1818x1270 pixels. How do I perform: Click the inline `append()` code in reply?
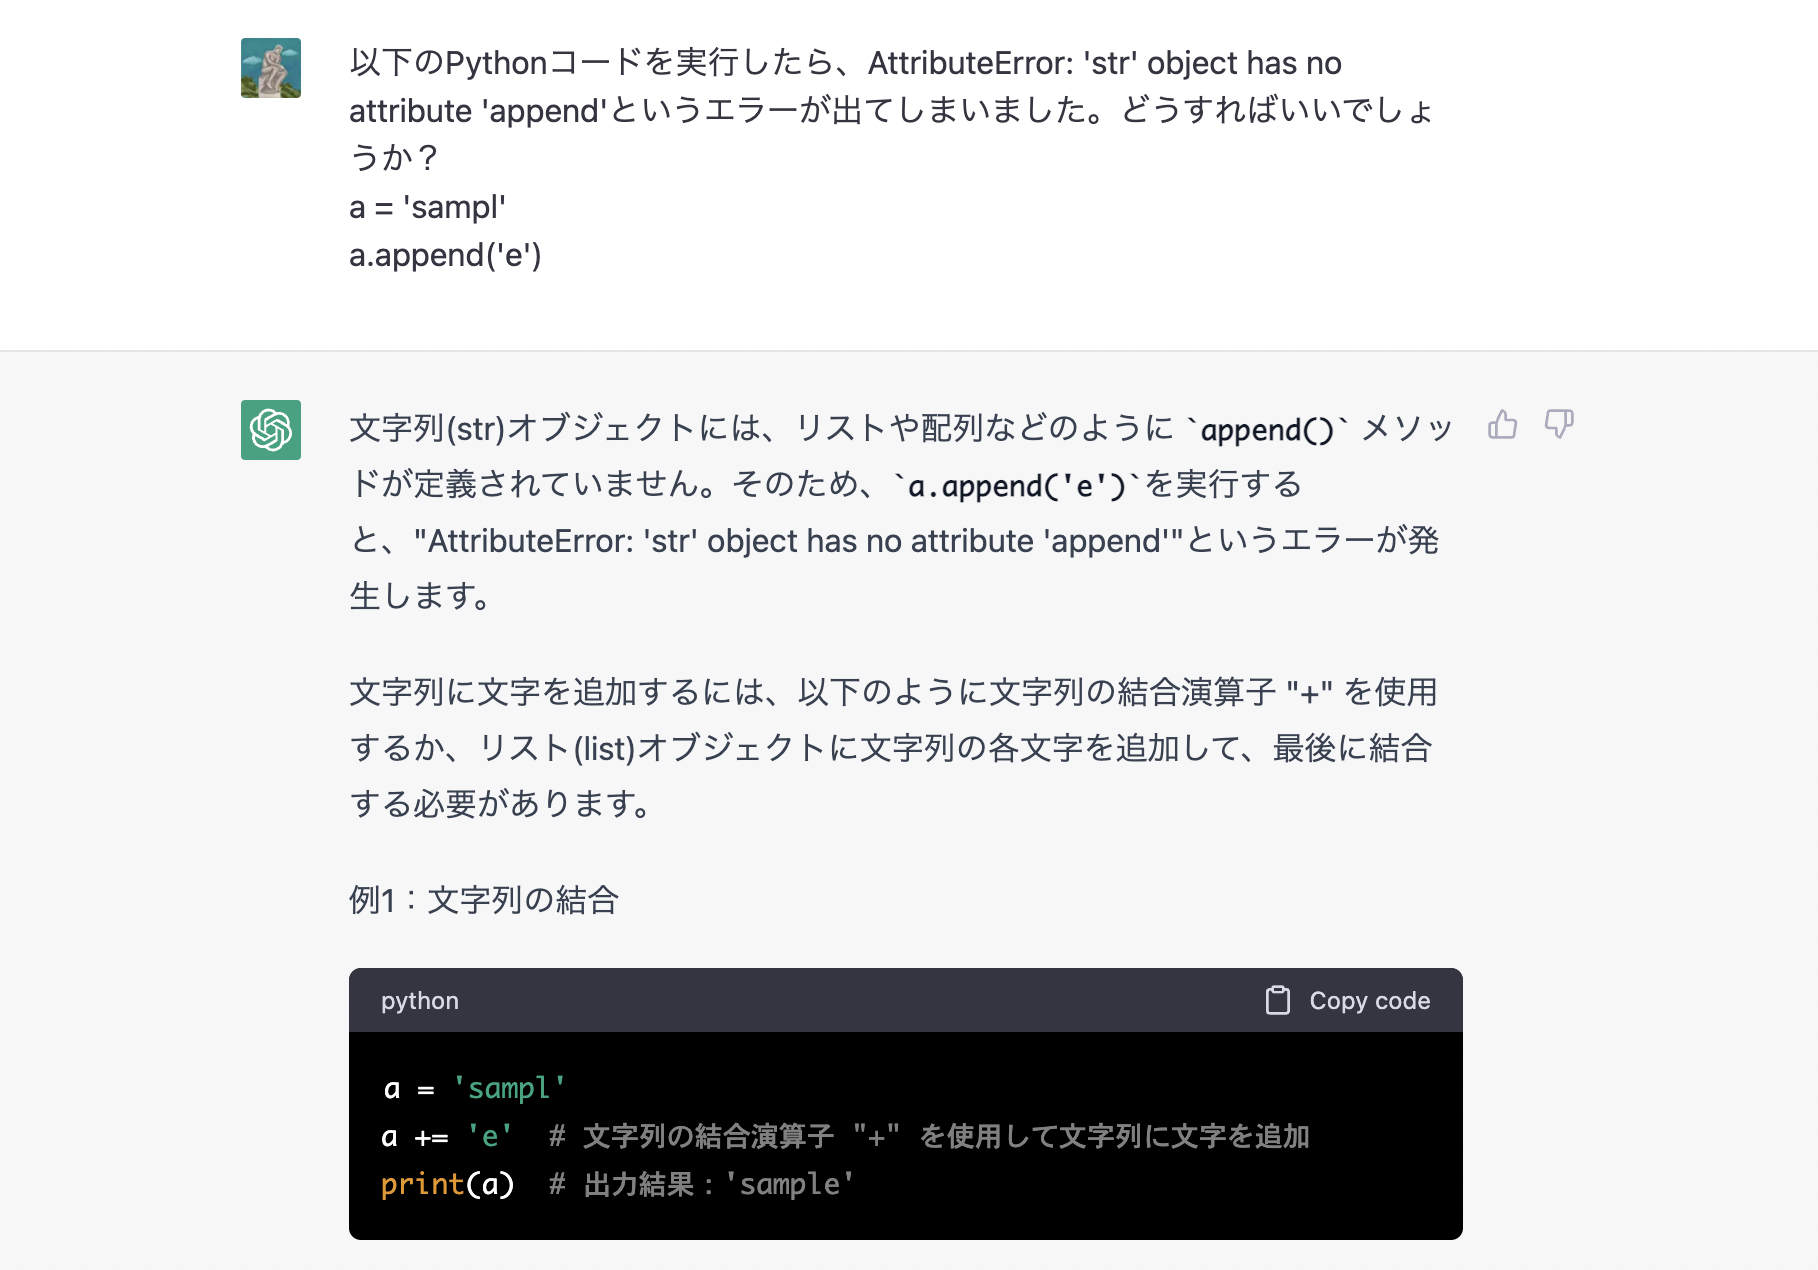1266,430
